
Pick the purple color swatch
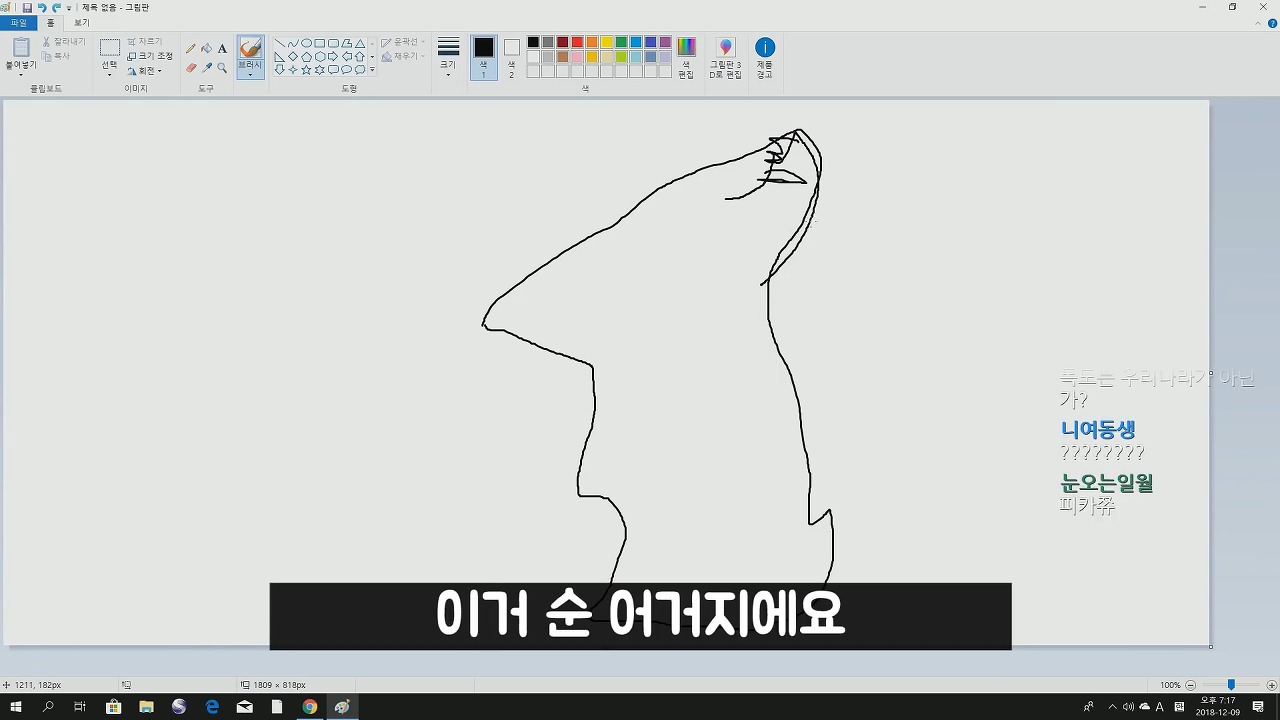click(x=665, y=42)
